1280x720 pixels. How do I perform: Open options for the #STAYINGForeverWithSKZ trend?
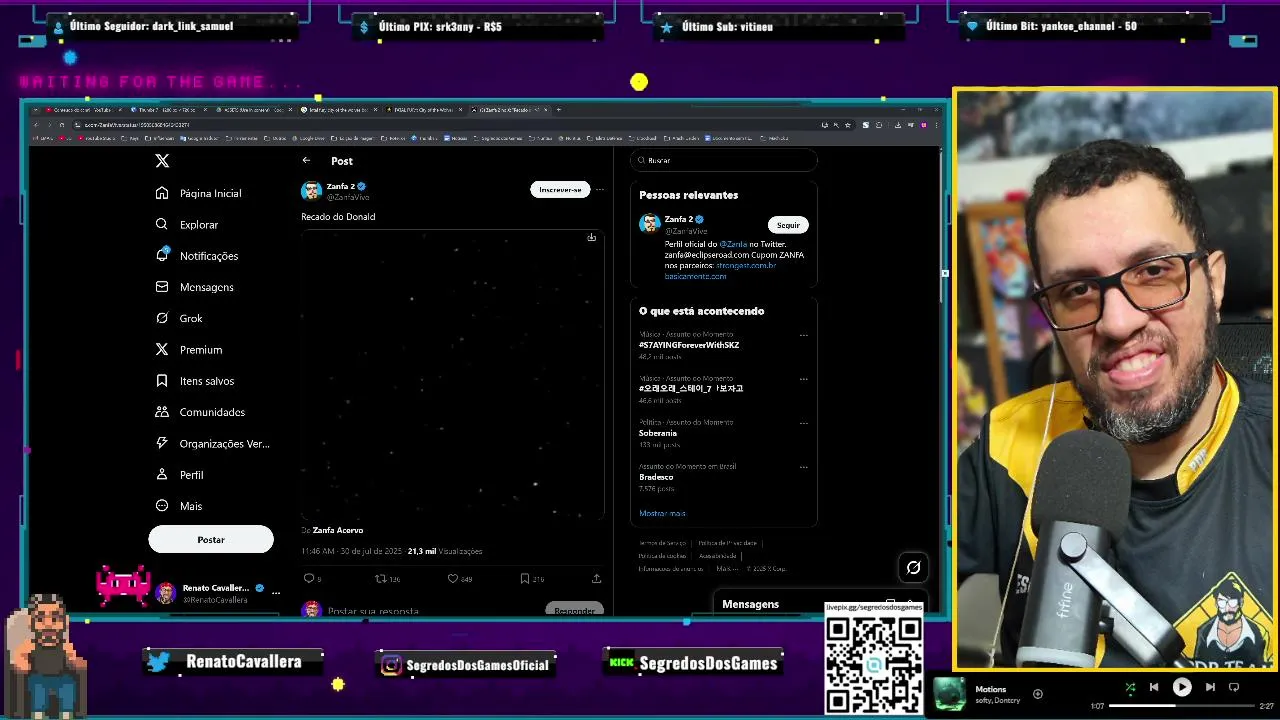click(803, 336)
